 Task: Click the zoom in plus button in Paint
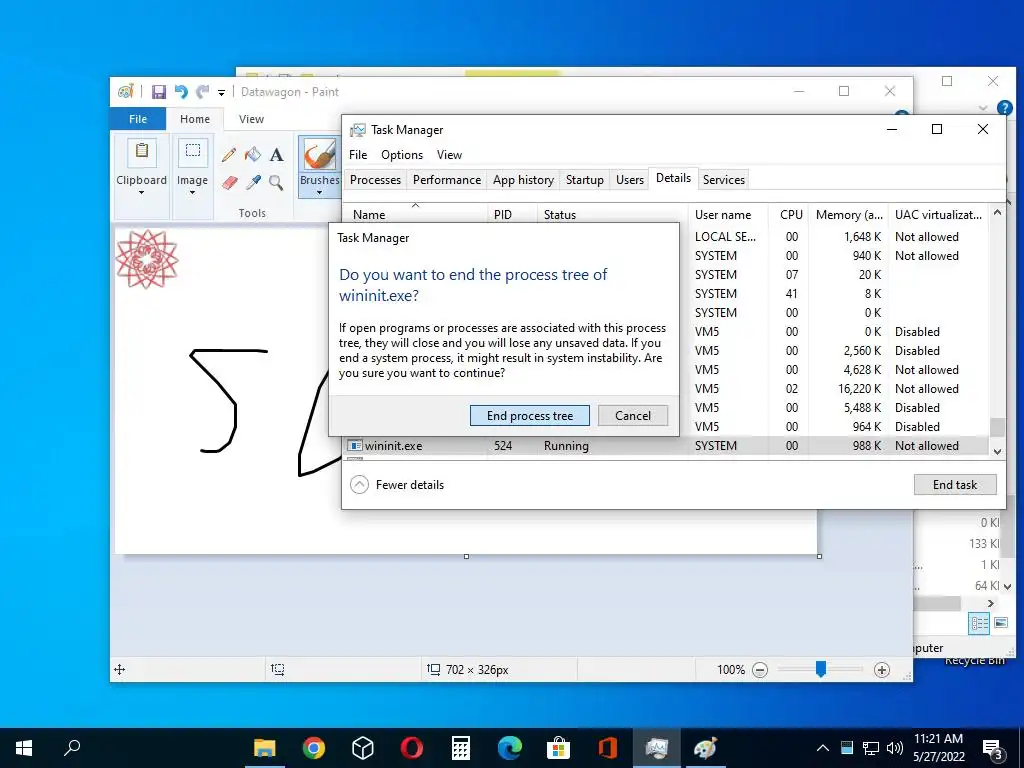pos(882,669)
